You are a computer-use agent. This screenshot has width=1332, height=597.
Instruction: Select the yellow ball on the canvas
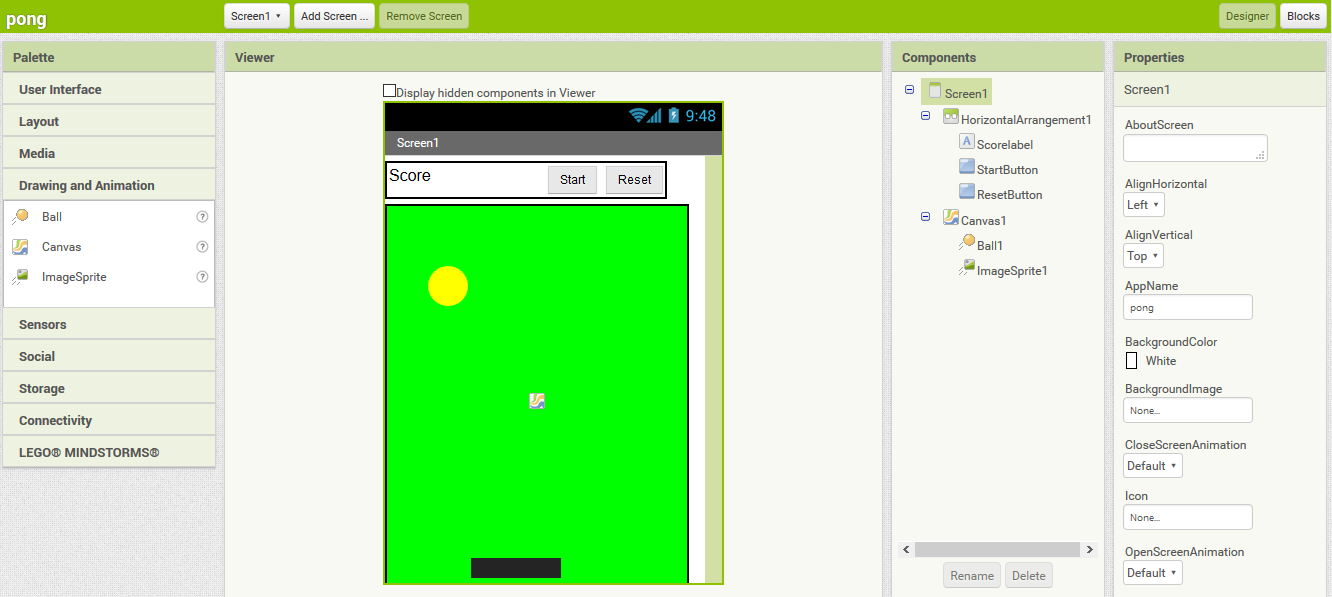click(448, 286)
